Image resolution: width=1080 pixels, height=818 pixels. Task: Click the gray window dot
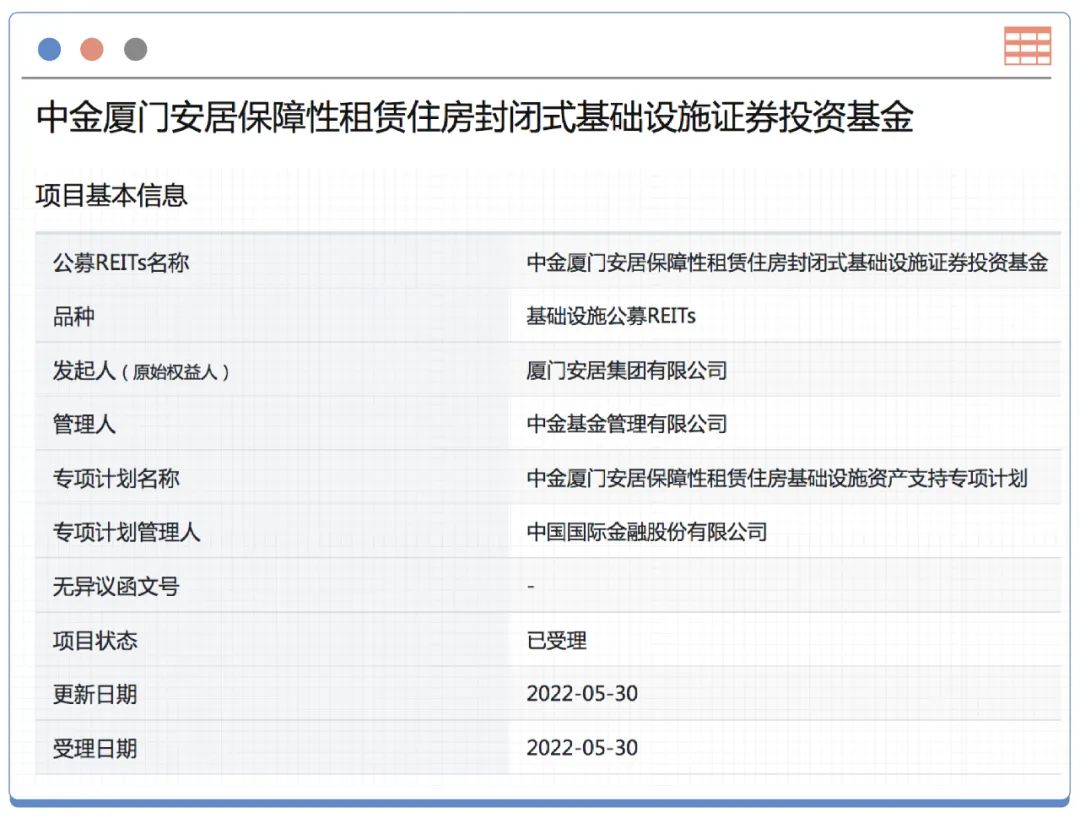click(x=135, y=49)
